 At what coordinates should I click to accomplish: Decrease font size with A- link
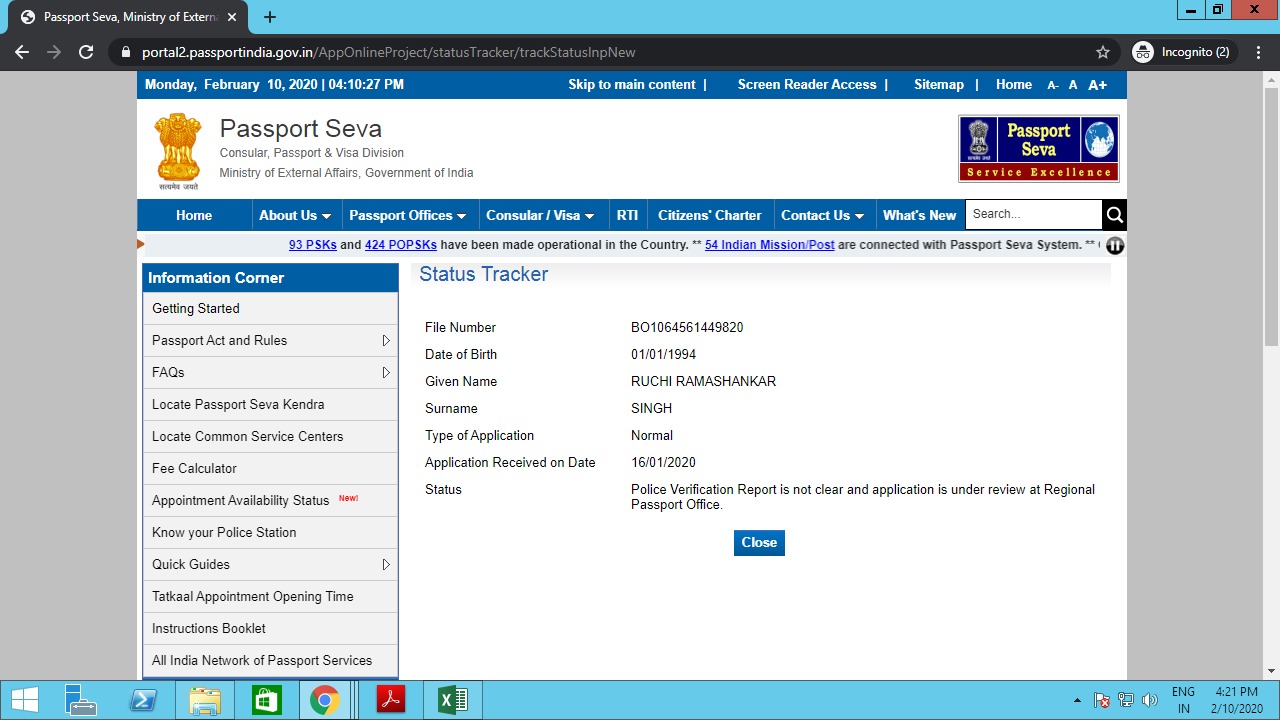click(x=1053, y=86)
